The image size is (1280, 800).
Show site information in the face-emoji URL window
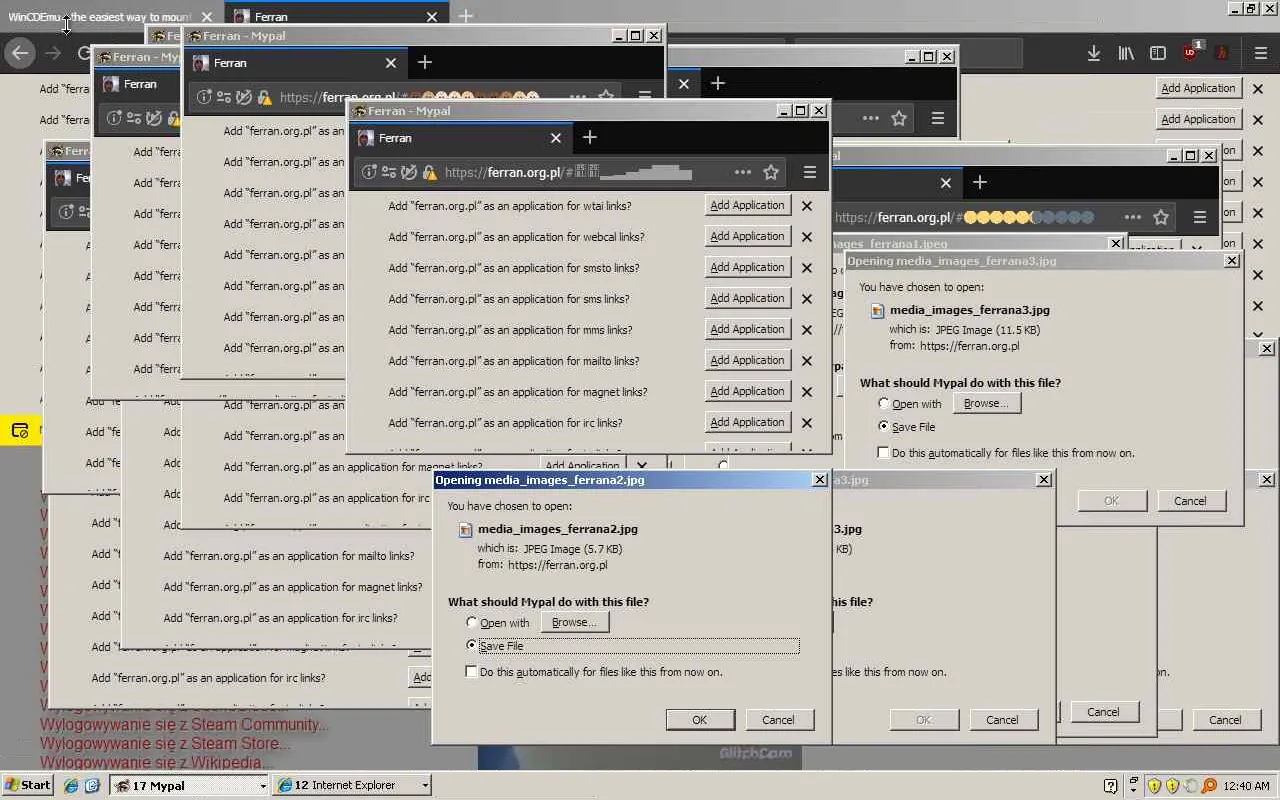coord(204,97)
